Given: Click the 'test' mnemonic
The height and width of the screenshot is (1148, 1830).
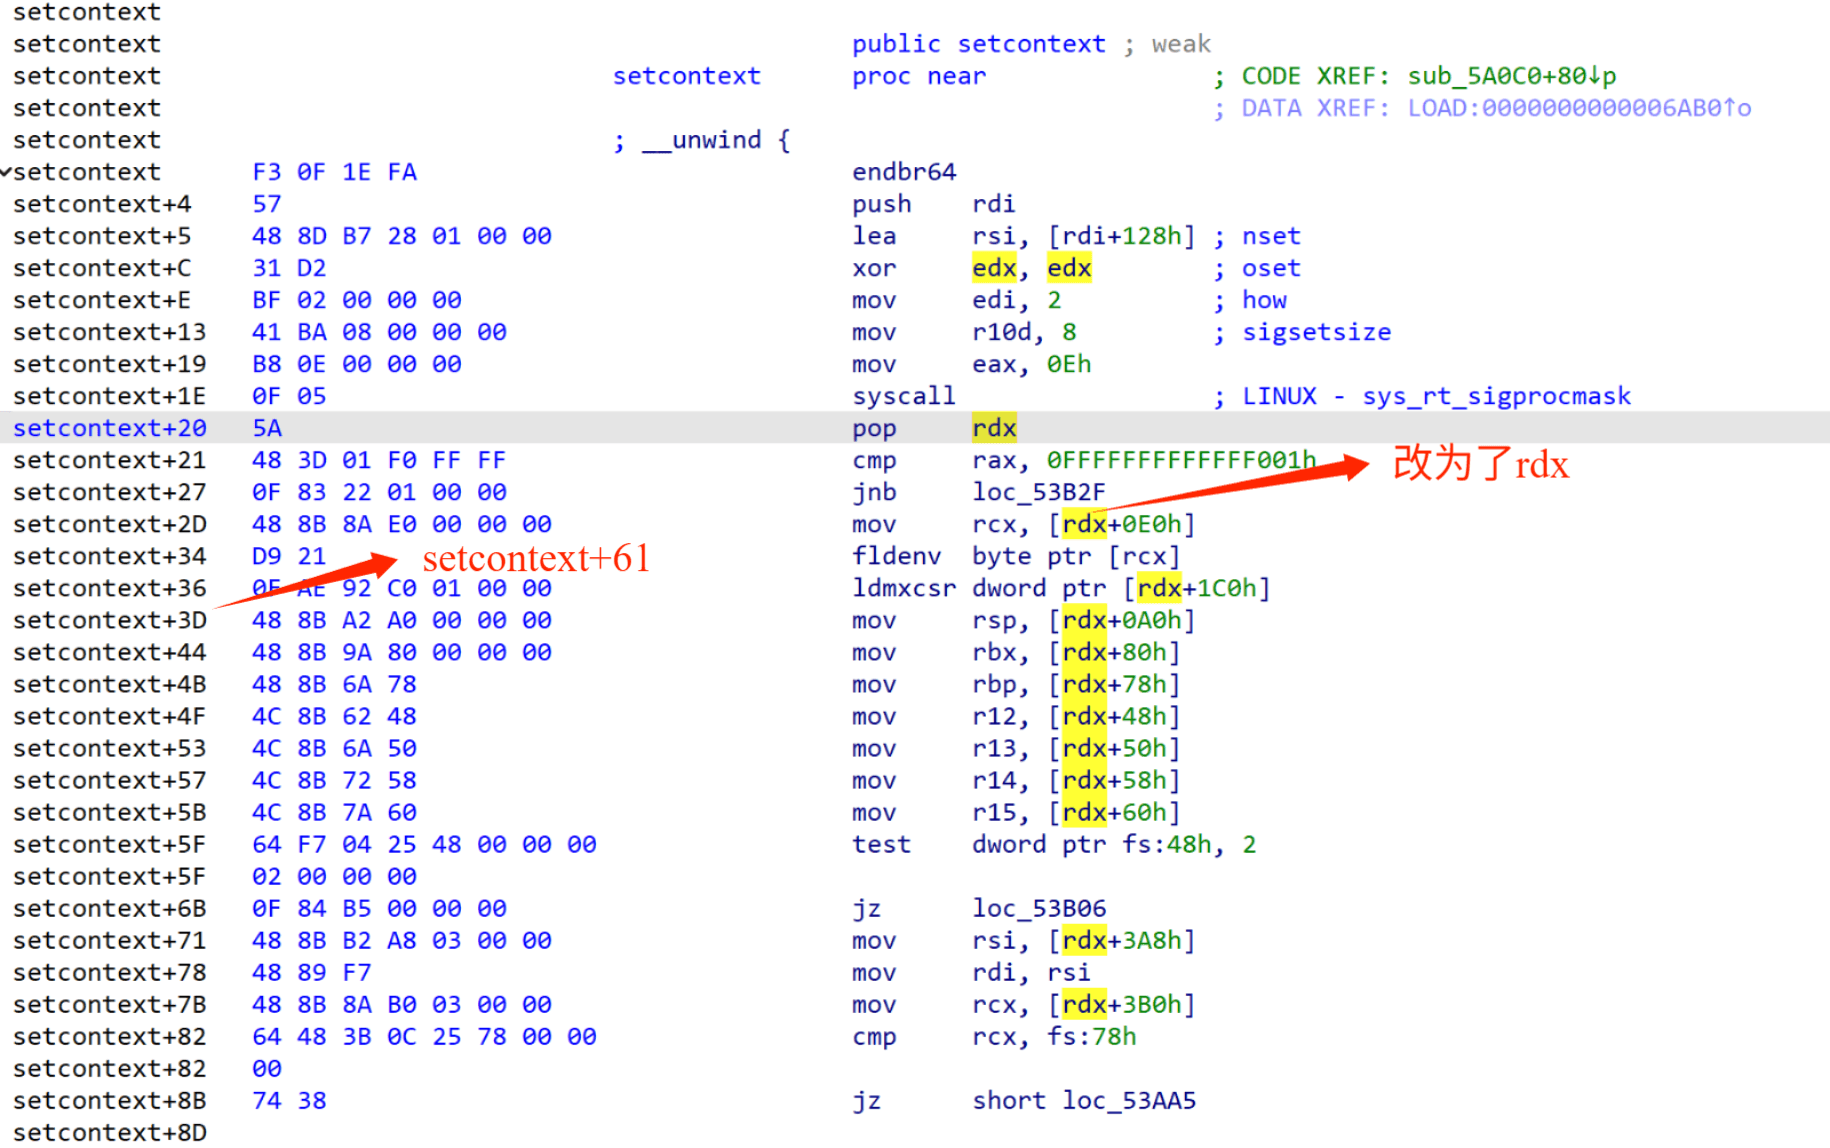Looking at the screenshot, I should pyautogui.click(x=881, y=844).
